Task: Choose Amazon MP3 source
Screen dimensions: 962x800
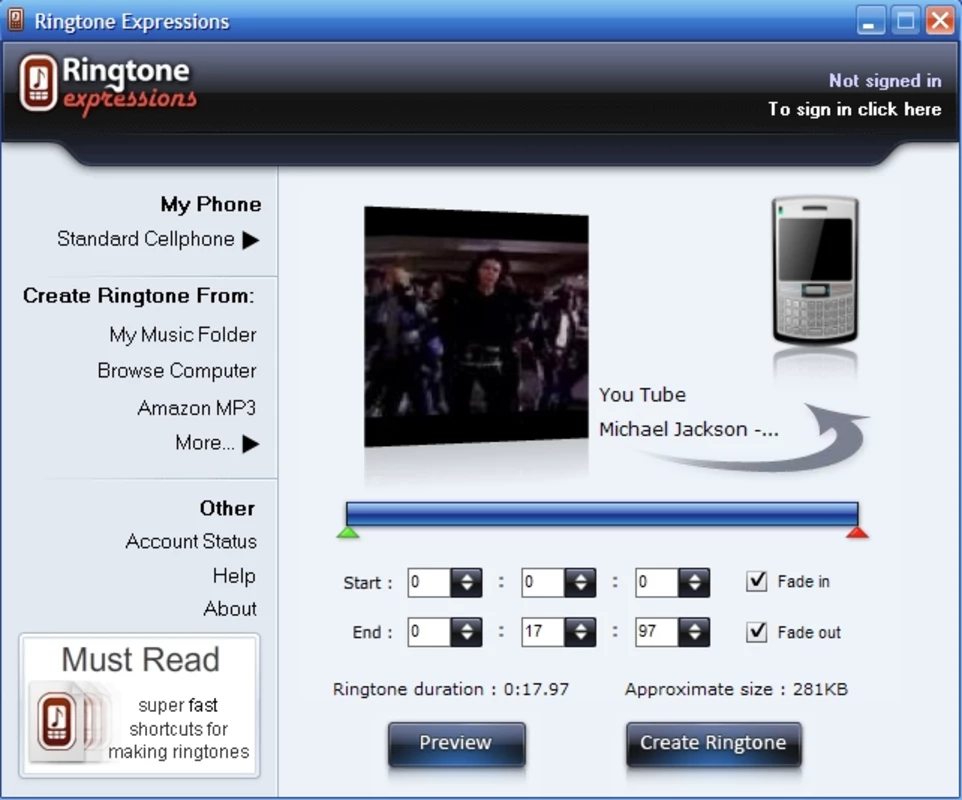Action: point(196,407)
